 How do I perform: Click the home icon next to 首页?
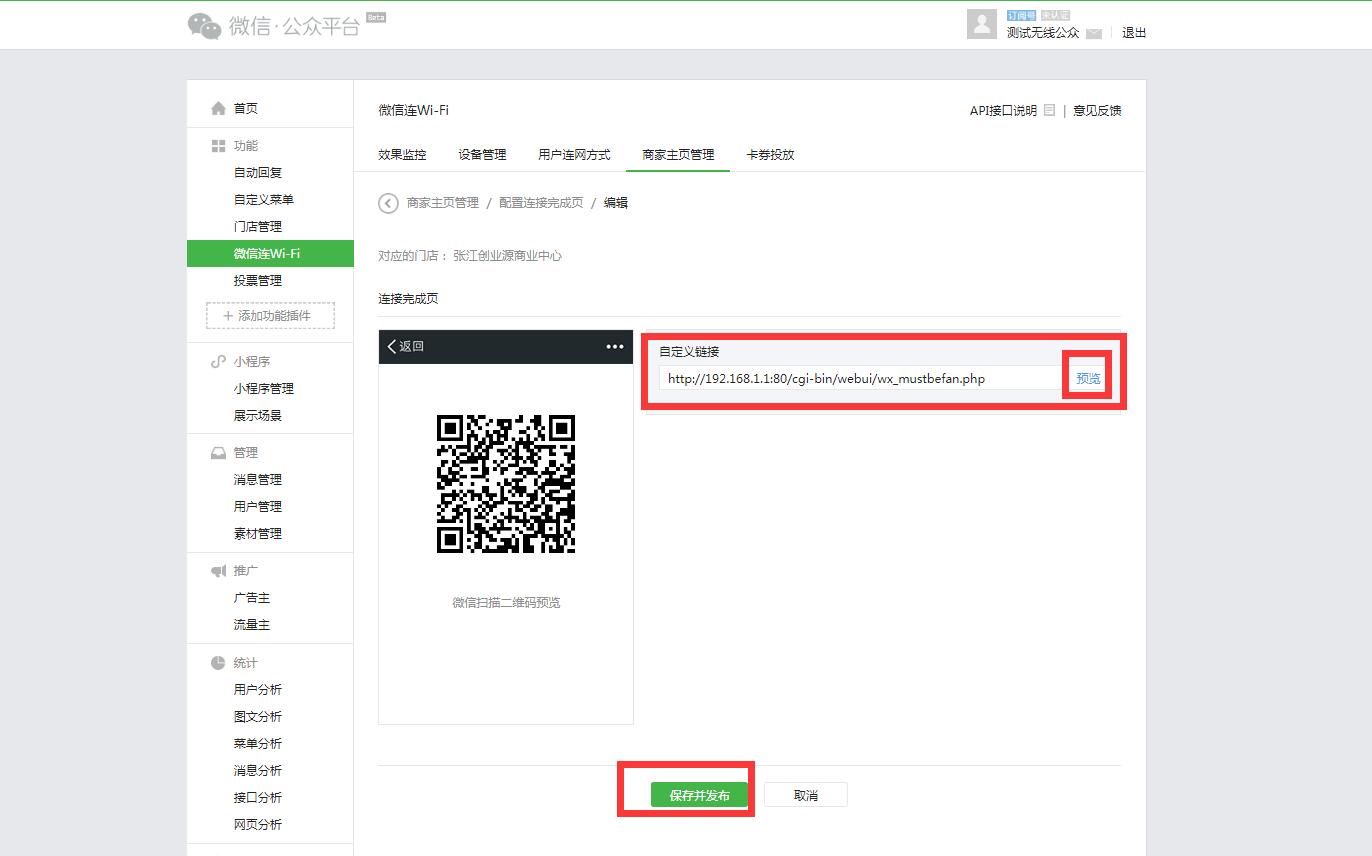218,108
